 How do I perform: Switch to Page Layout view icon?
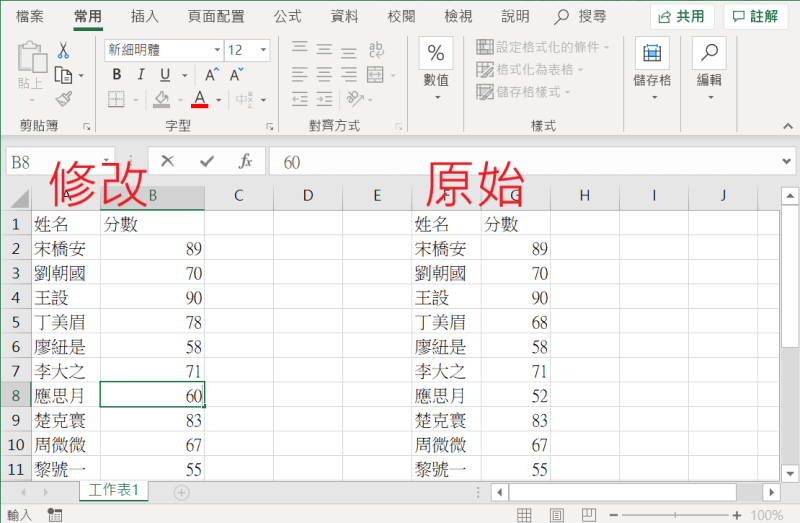557,515
